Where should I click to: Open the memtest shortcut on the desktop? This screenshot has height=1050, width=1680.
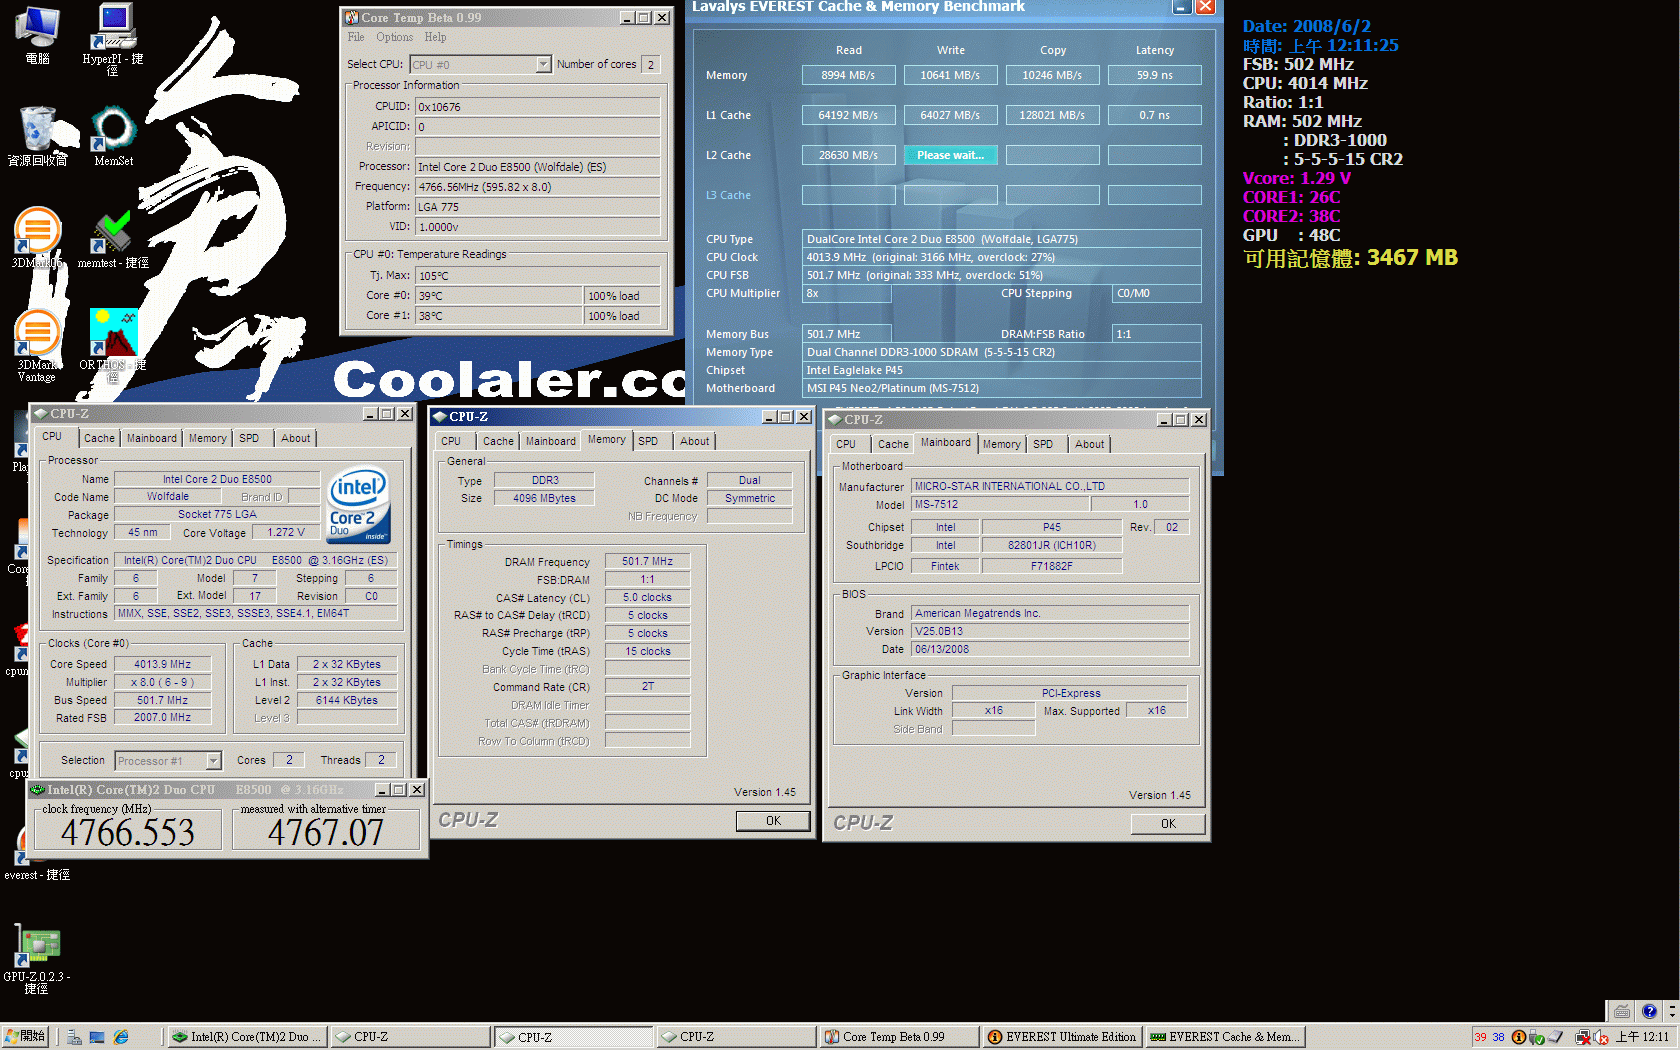[113, 240]
